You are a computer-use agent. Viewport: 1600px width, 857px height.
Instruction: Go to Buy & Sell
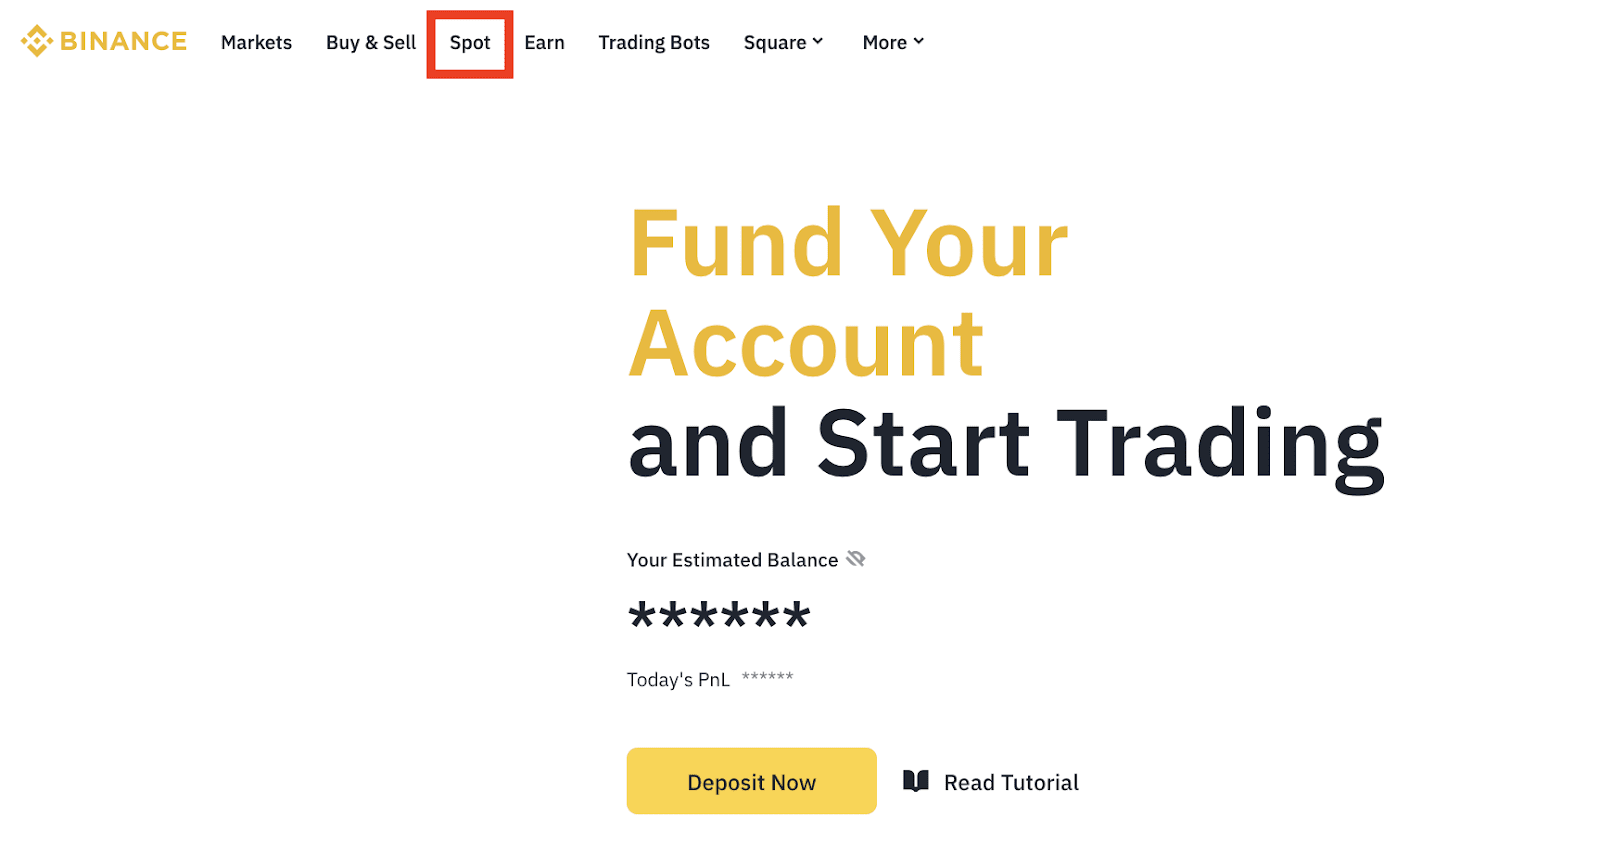(x=371, y=42)
